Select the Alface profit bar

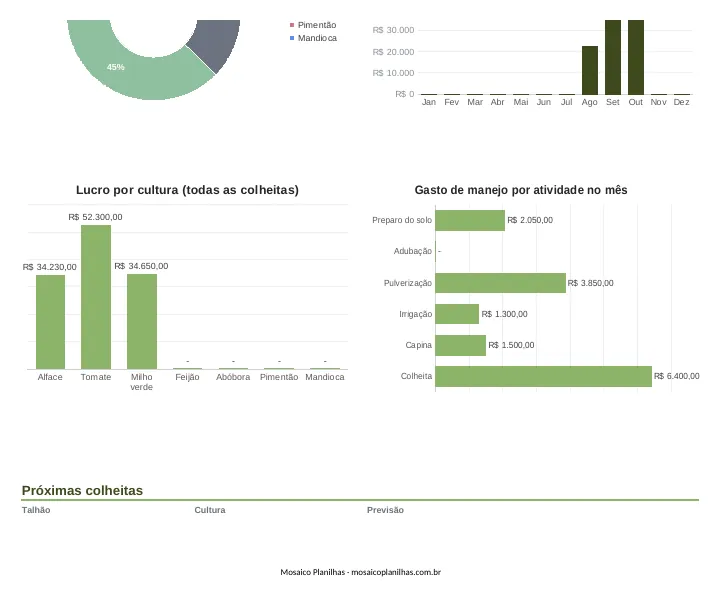tap(51, 322)
